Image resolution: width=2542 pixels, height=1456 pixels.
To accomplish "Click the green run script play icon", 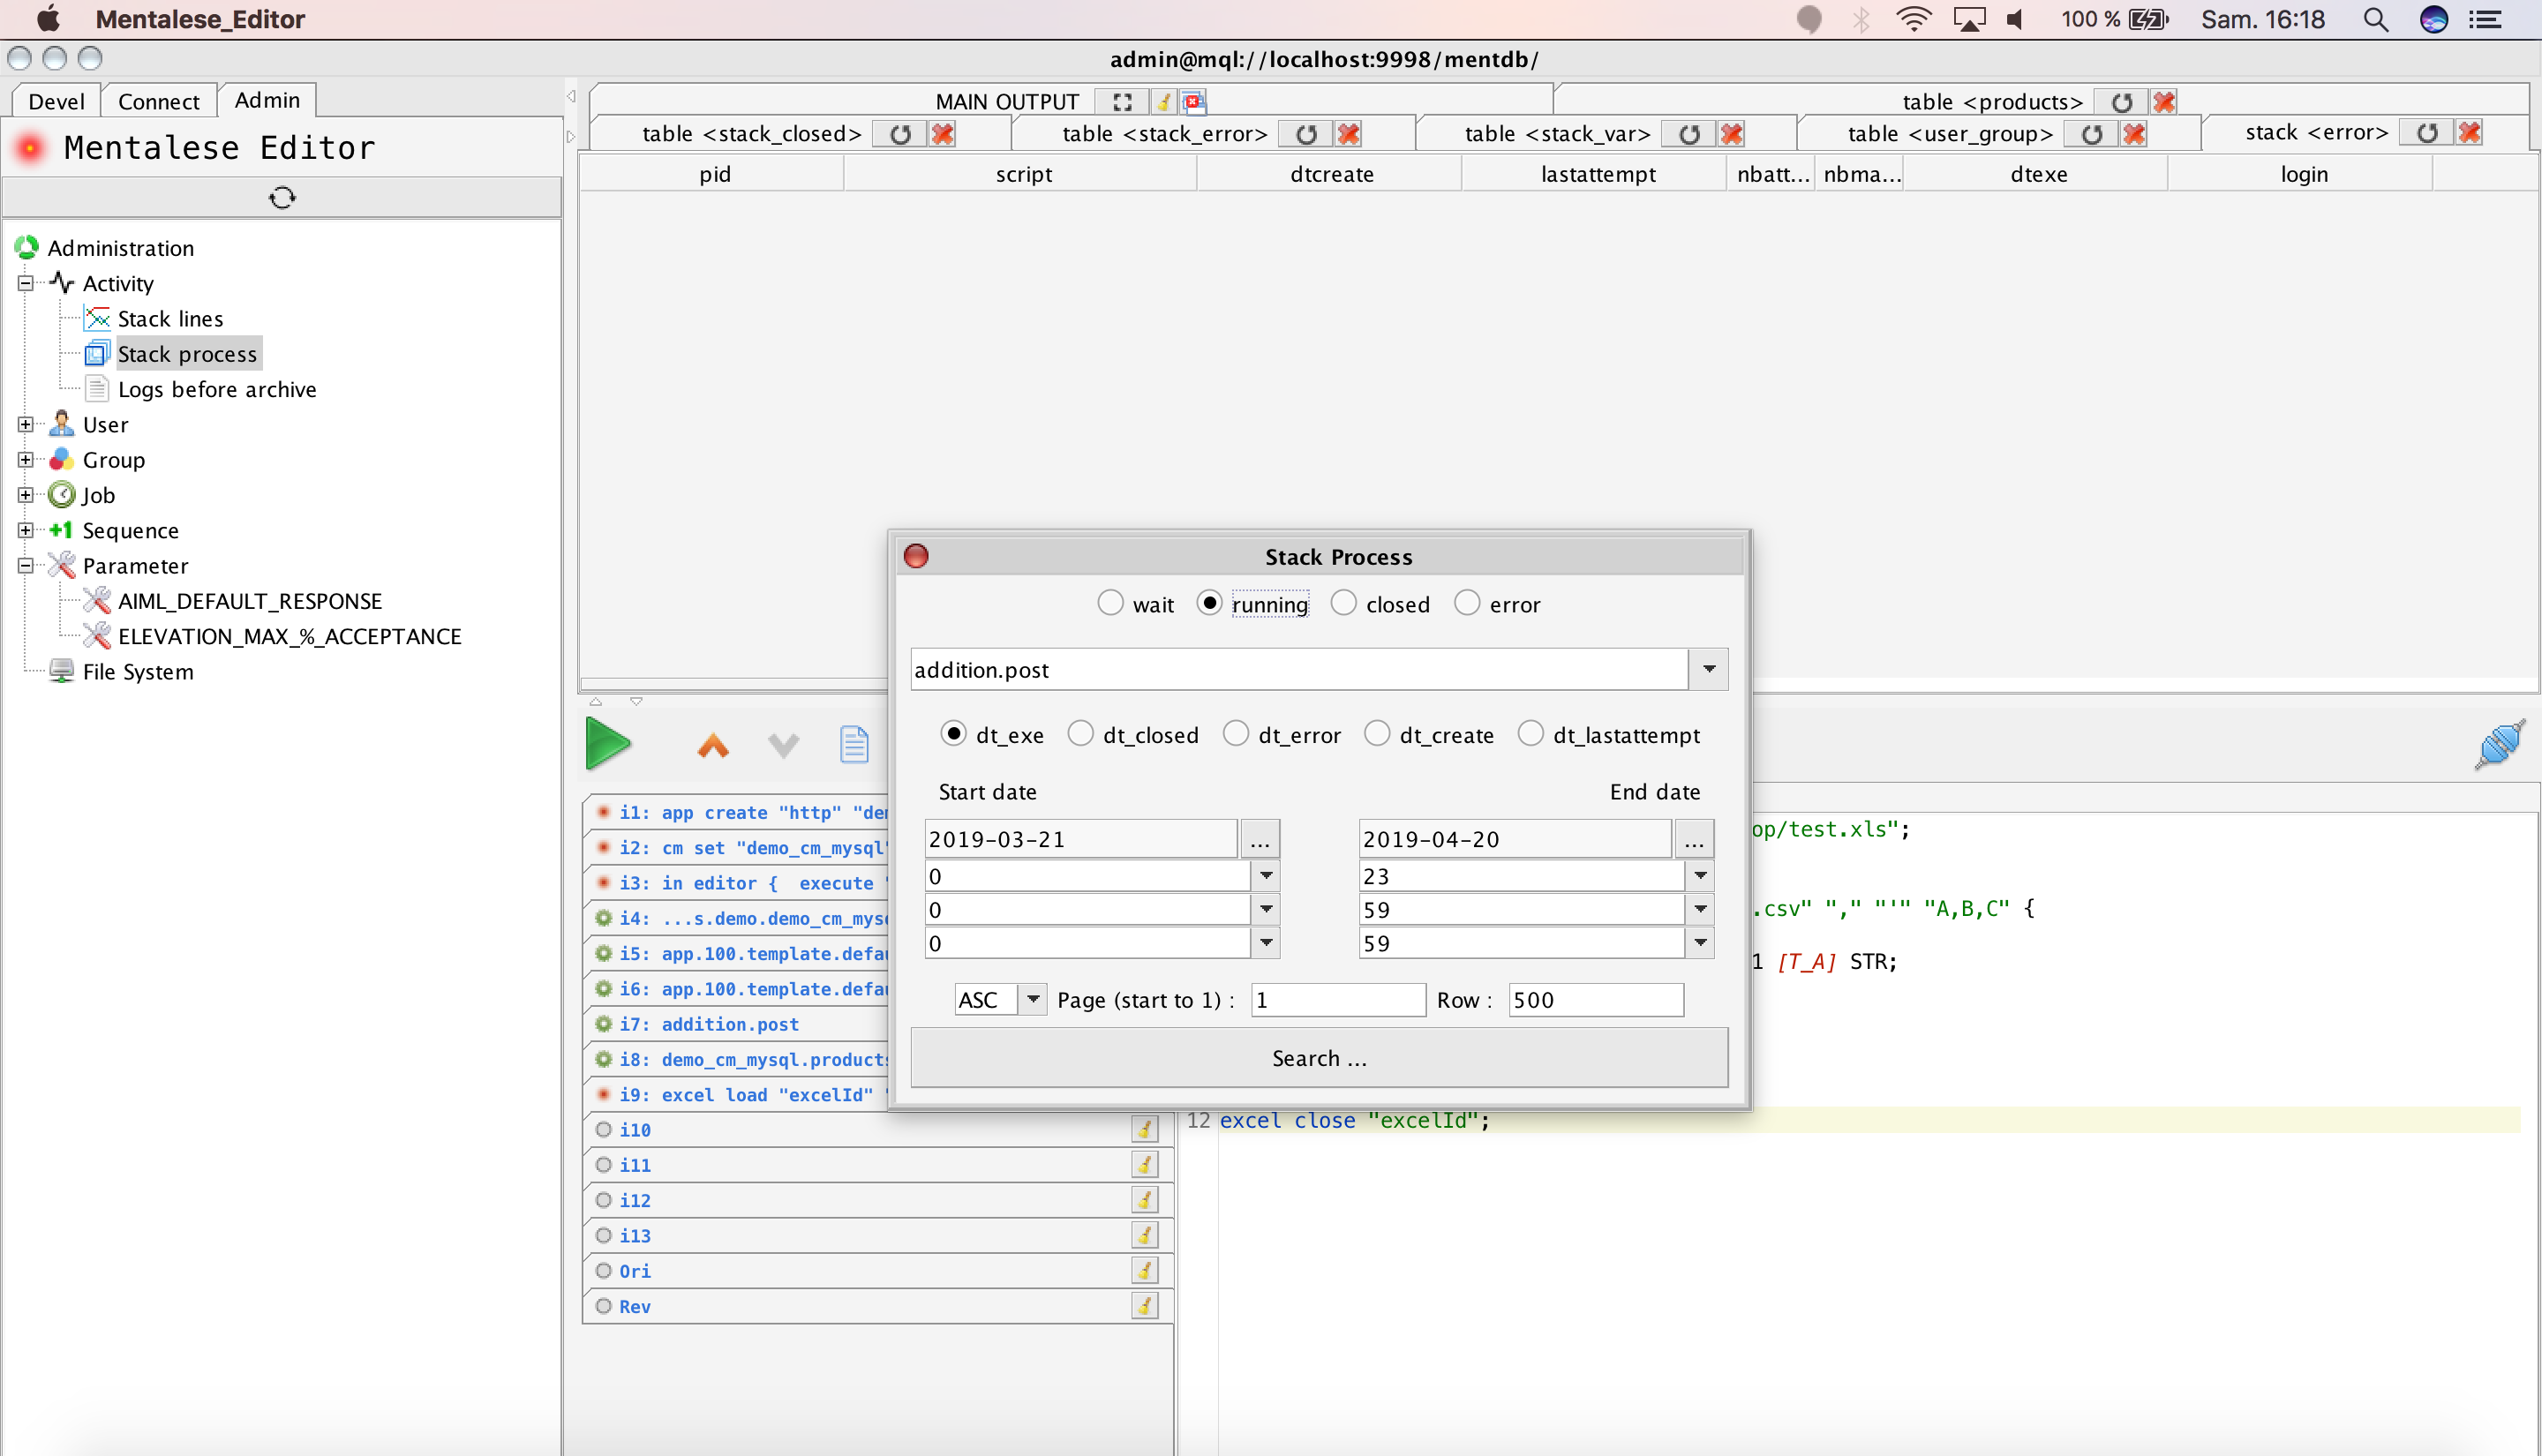I will point(607,744).
